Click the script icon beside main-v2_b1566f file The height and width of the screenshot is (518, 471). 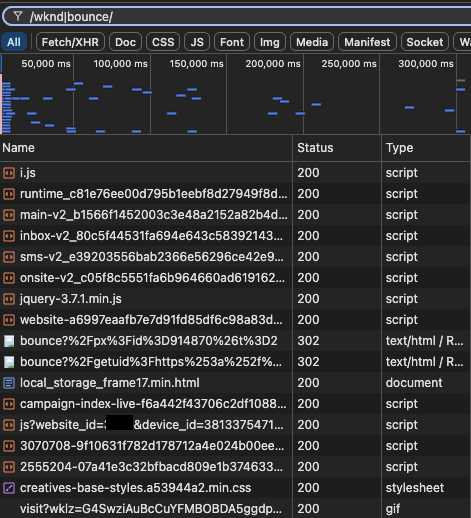9,215
